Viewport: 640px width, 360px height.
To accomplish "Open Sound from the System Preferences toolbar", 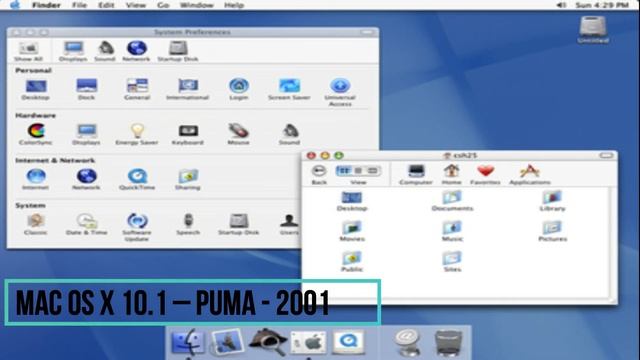I will (x=105, y=51).
